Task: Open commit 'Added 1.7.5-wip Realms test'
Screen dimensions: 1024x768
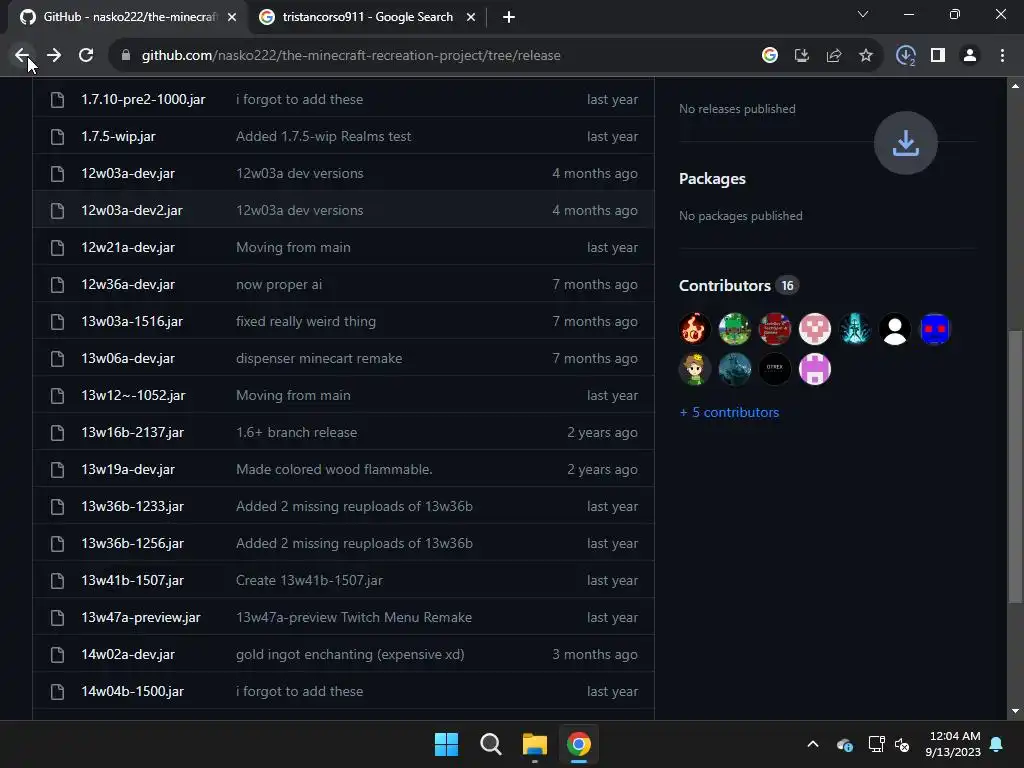Action: 323,136
